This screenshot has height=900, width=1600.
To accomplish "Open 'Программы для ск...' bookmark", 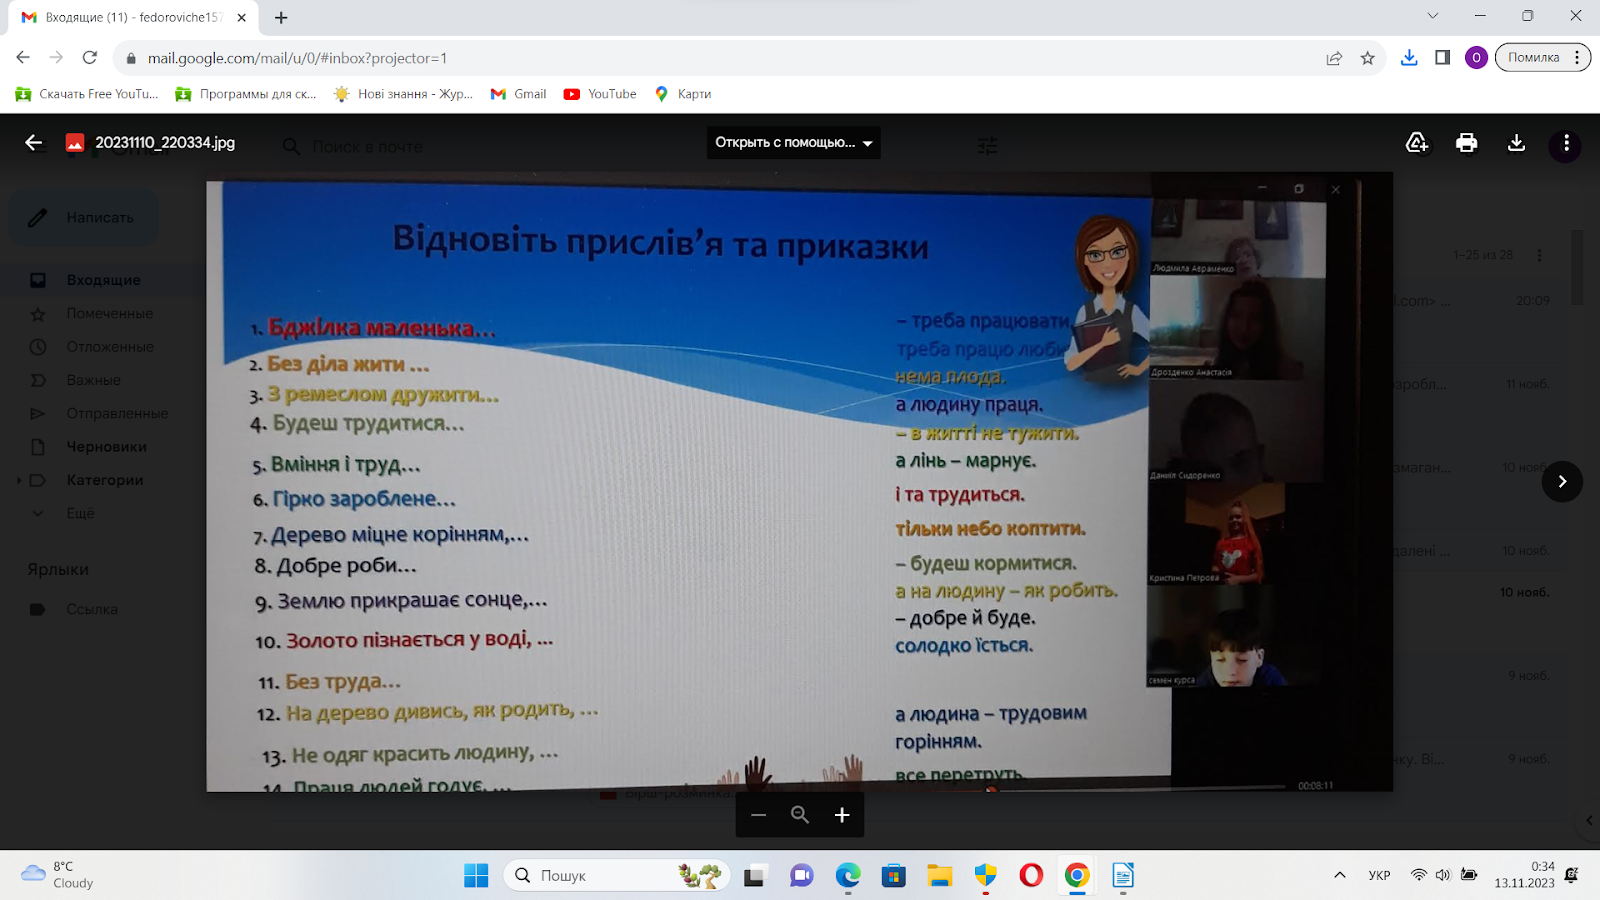I will 246,94.
